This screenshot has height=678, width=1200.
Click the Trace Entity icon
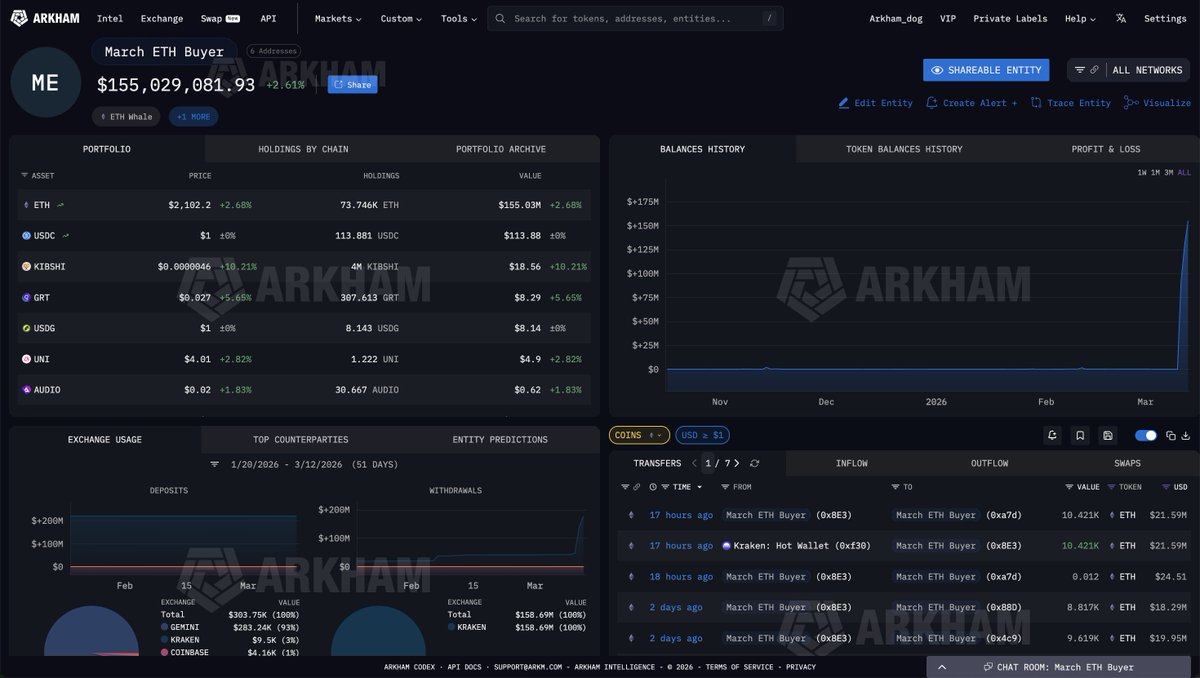pyautogui.click(x=1036, y=103)
